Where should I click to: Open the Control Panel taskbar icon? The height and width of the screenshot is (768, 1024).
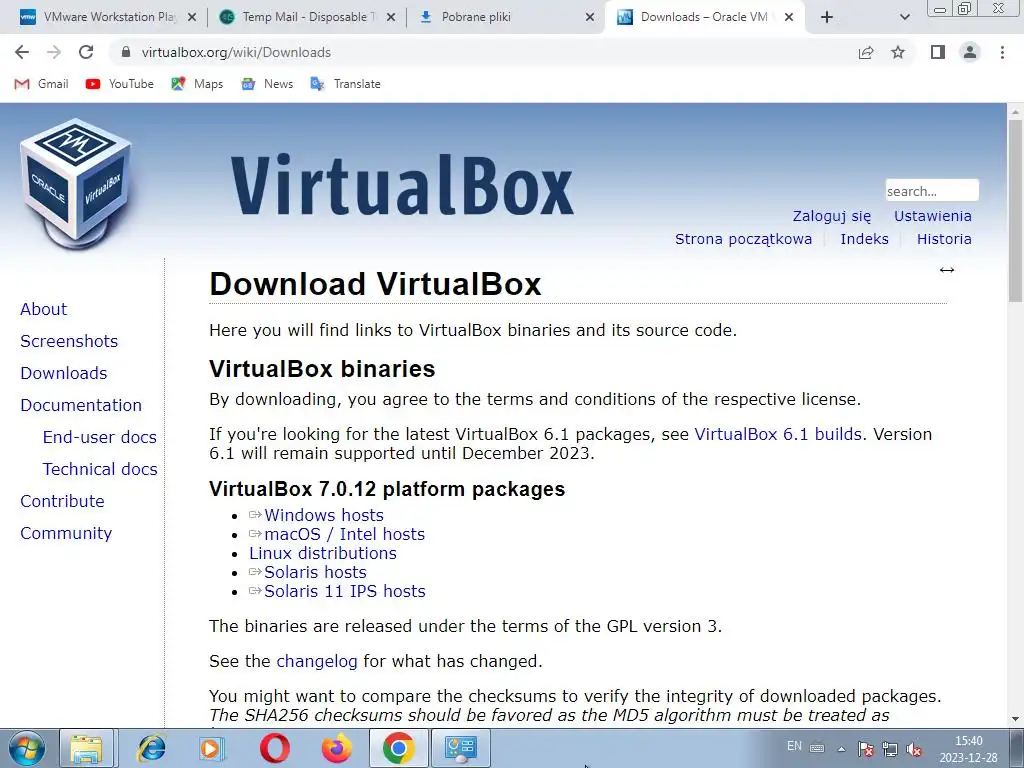[460, 748]
